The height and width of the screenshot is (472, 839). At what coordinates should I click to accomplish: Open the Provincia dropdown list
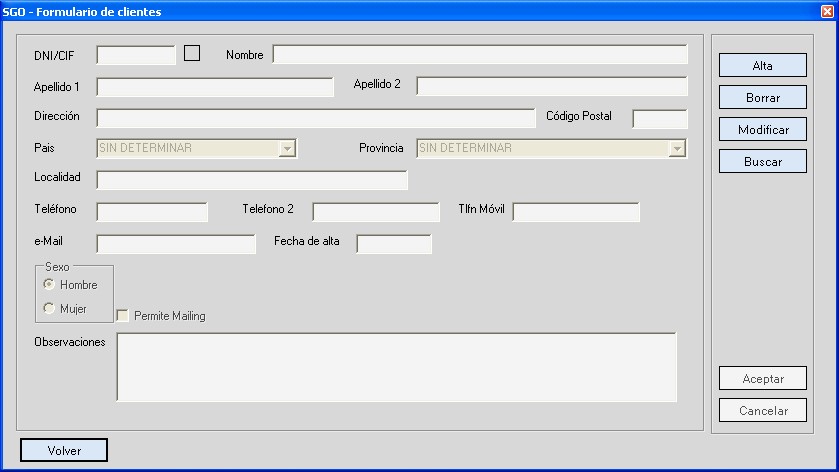pyautogui.click(x=677, y=148)
